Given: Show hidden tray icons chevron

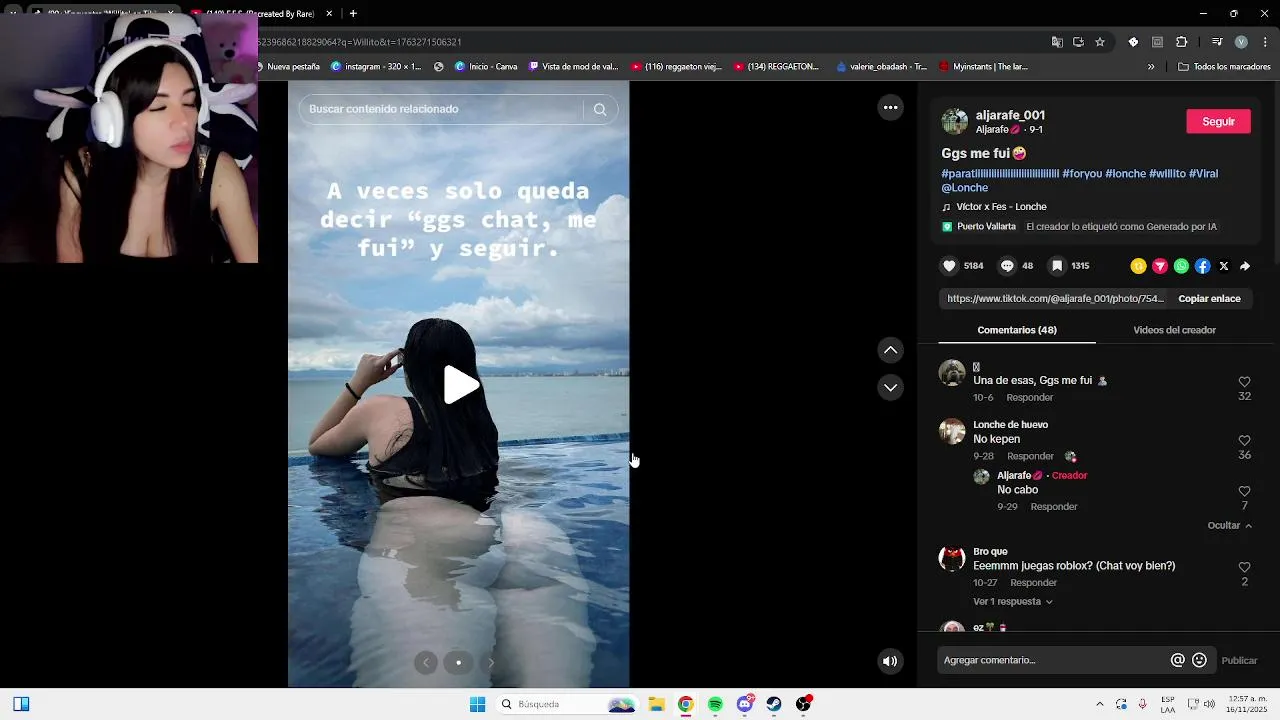Looking at the screenshot, I should point(1100,704).
